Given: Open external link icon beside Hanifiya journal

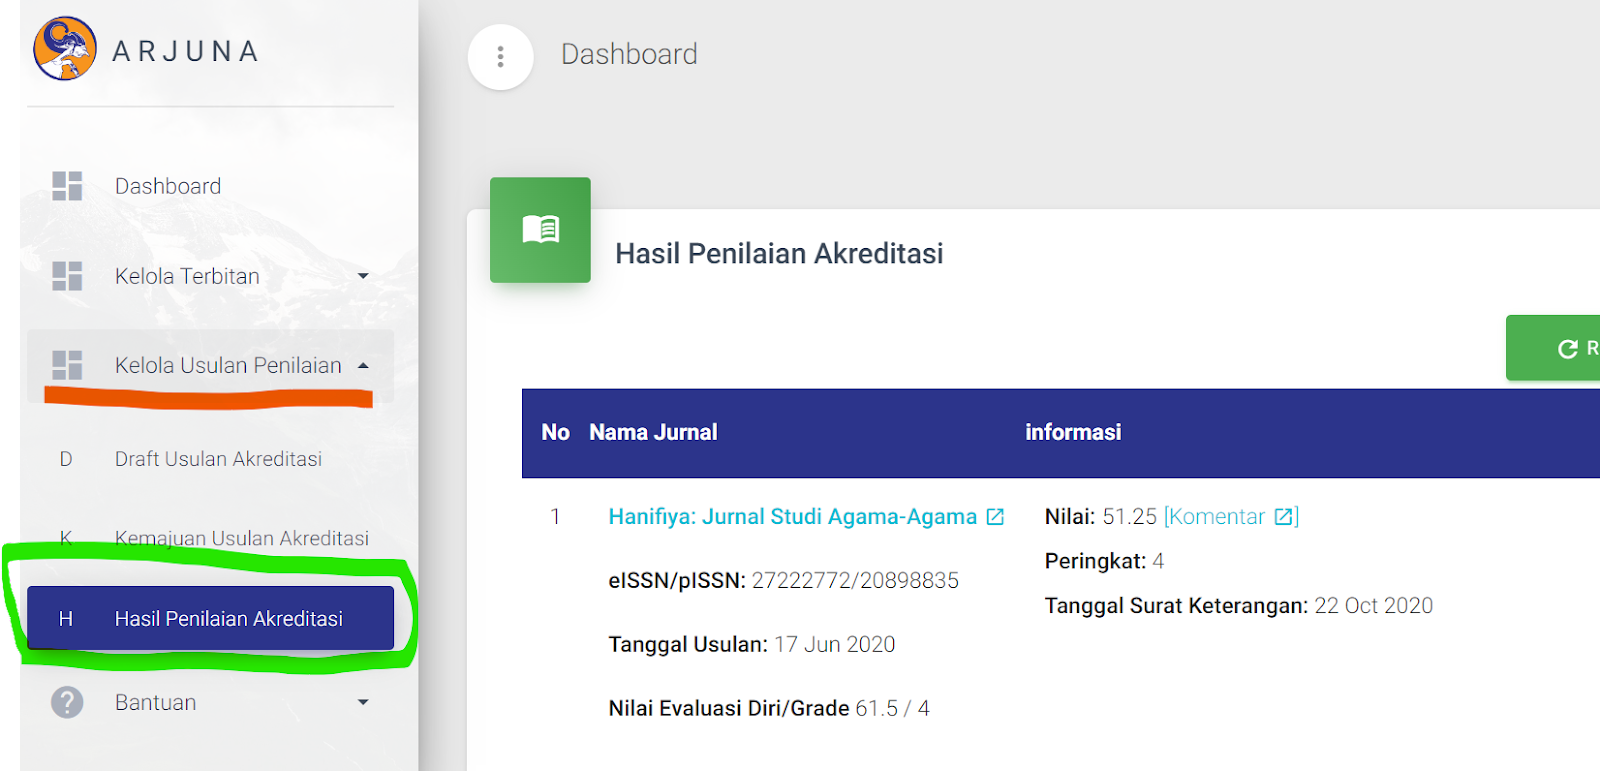Looking at the screenshot, I should click(995, 517).
